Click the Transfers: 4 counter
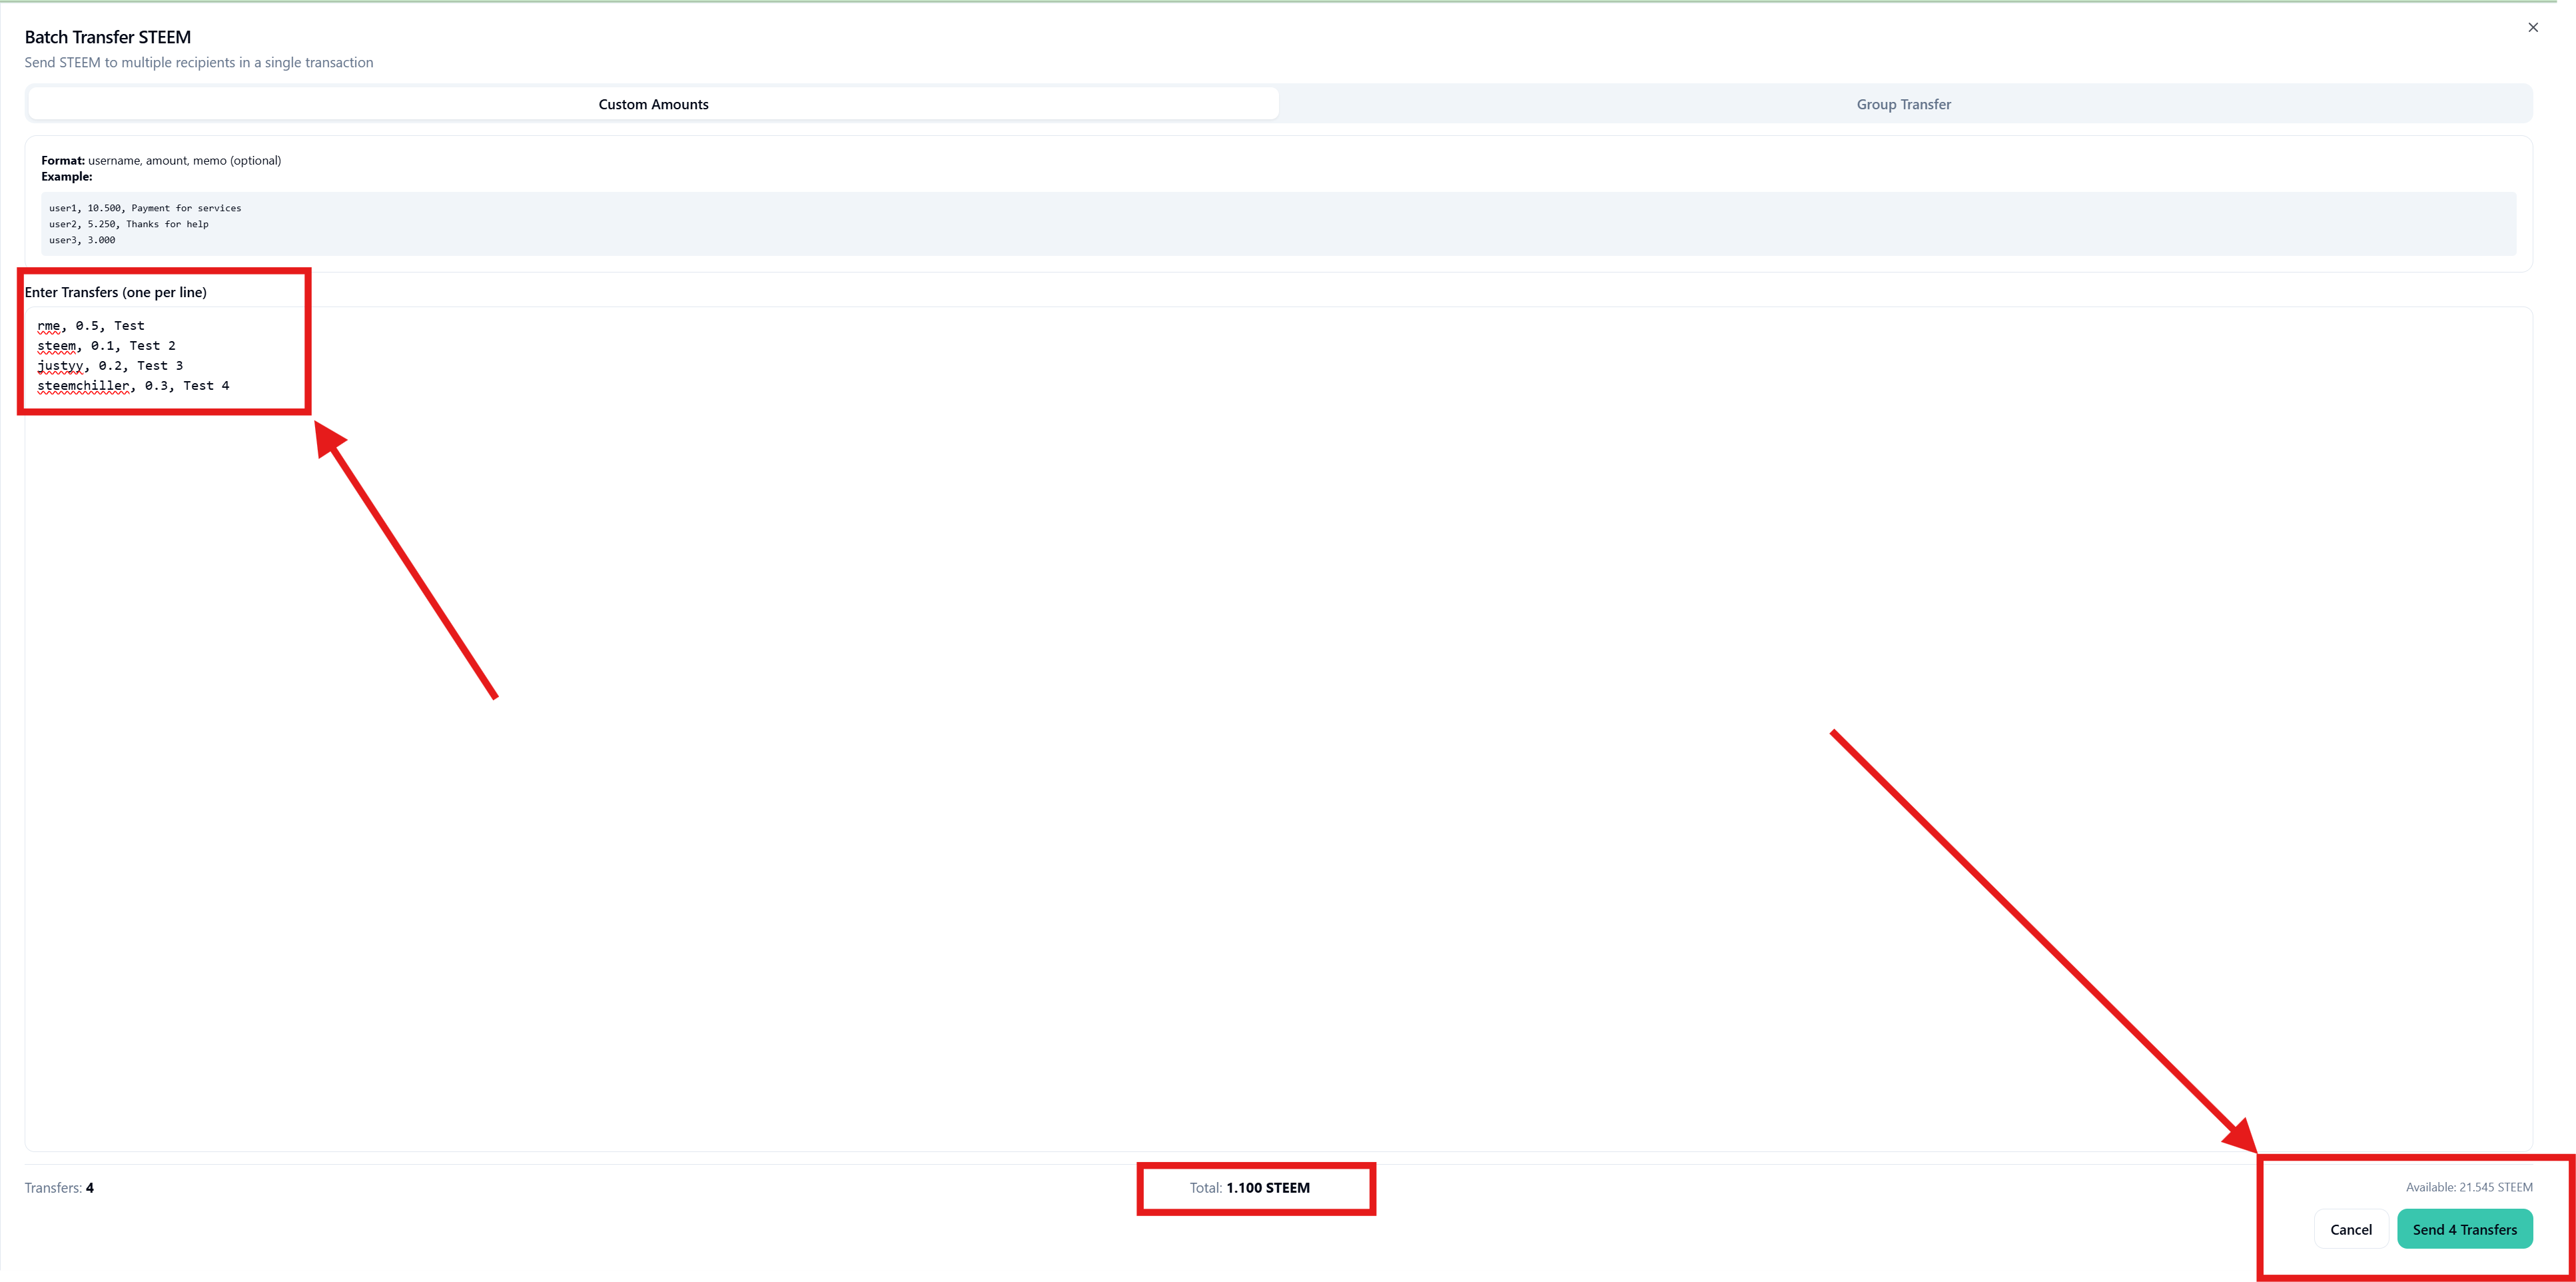 (59, 1188)
